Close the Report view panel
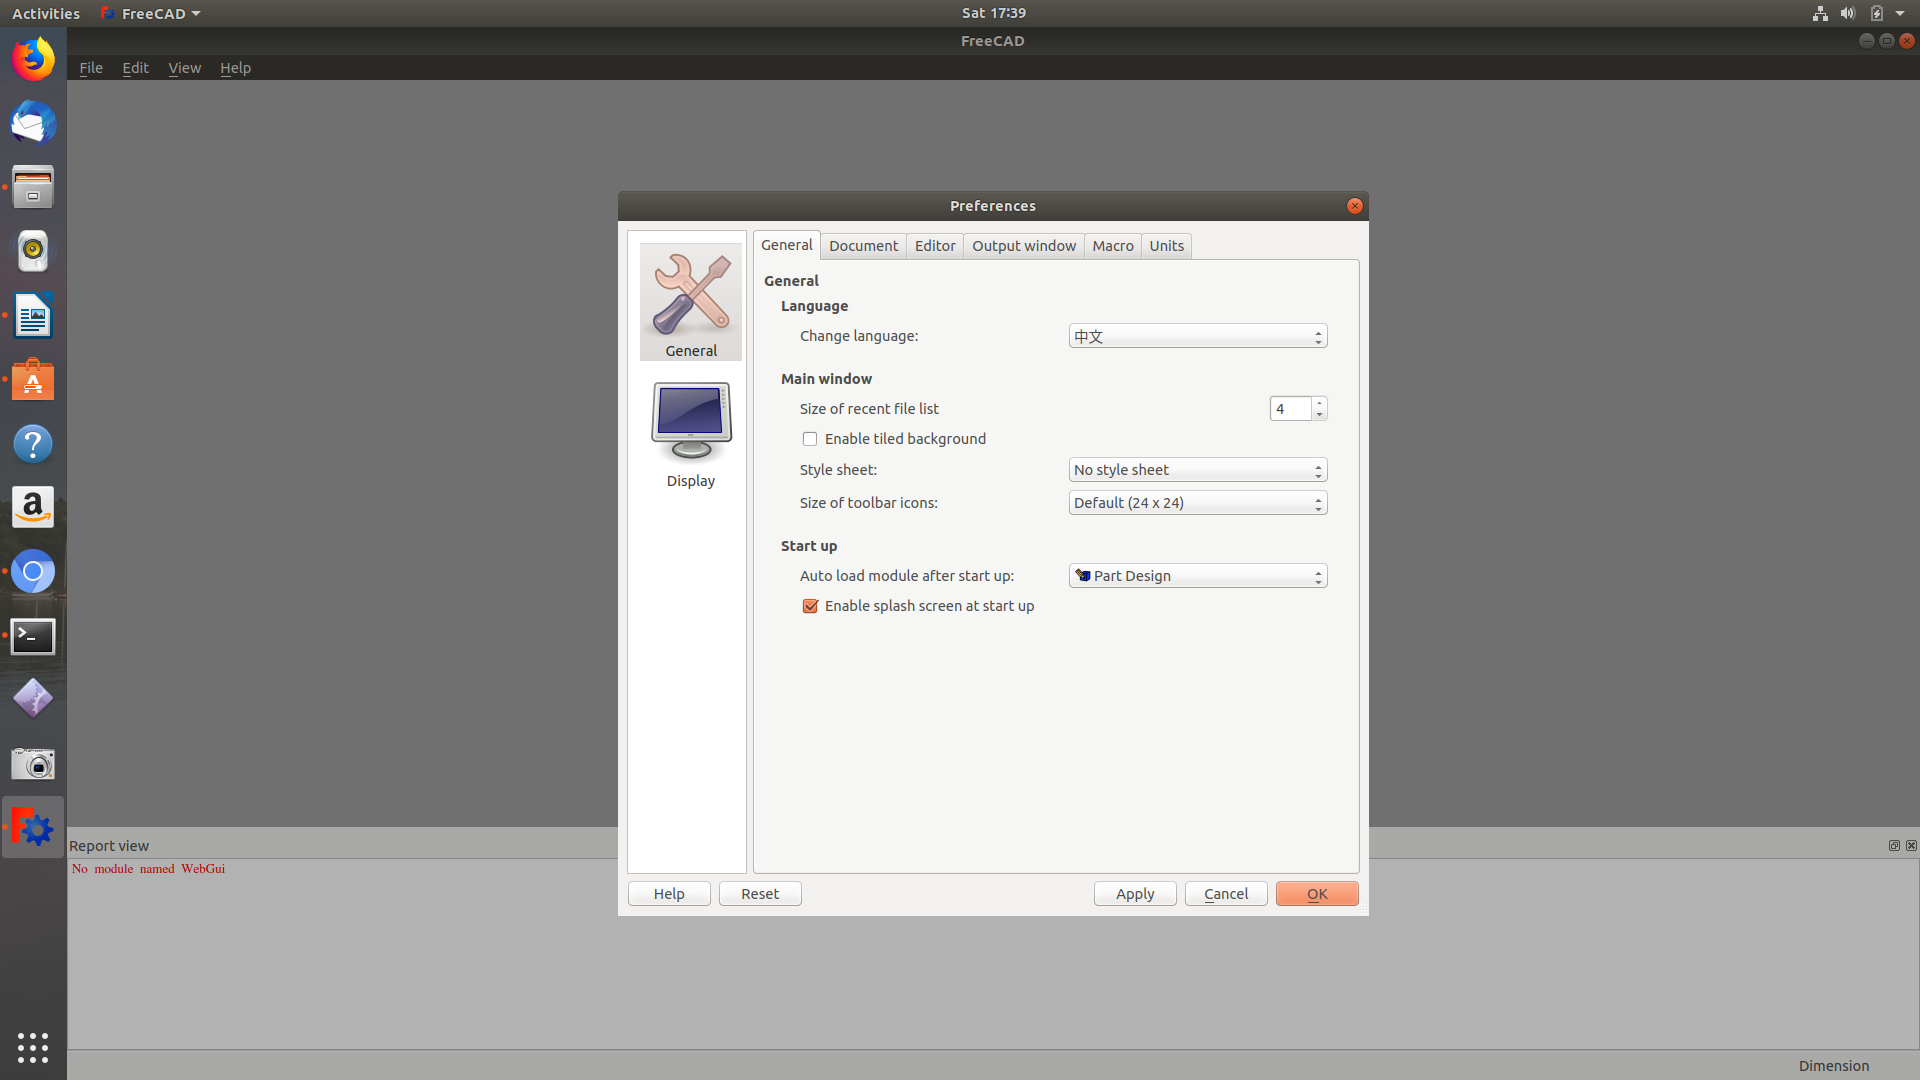Screen dimensions: 1920x1080 [x=1911, y=845]
